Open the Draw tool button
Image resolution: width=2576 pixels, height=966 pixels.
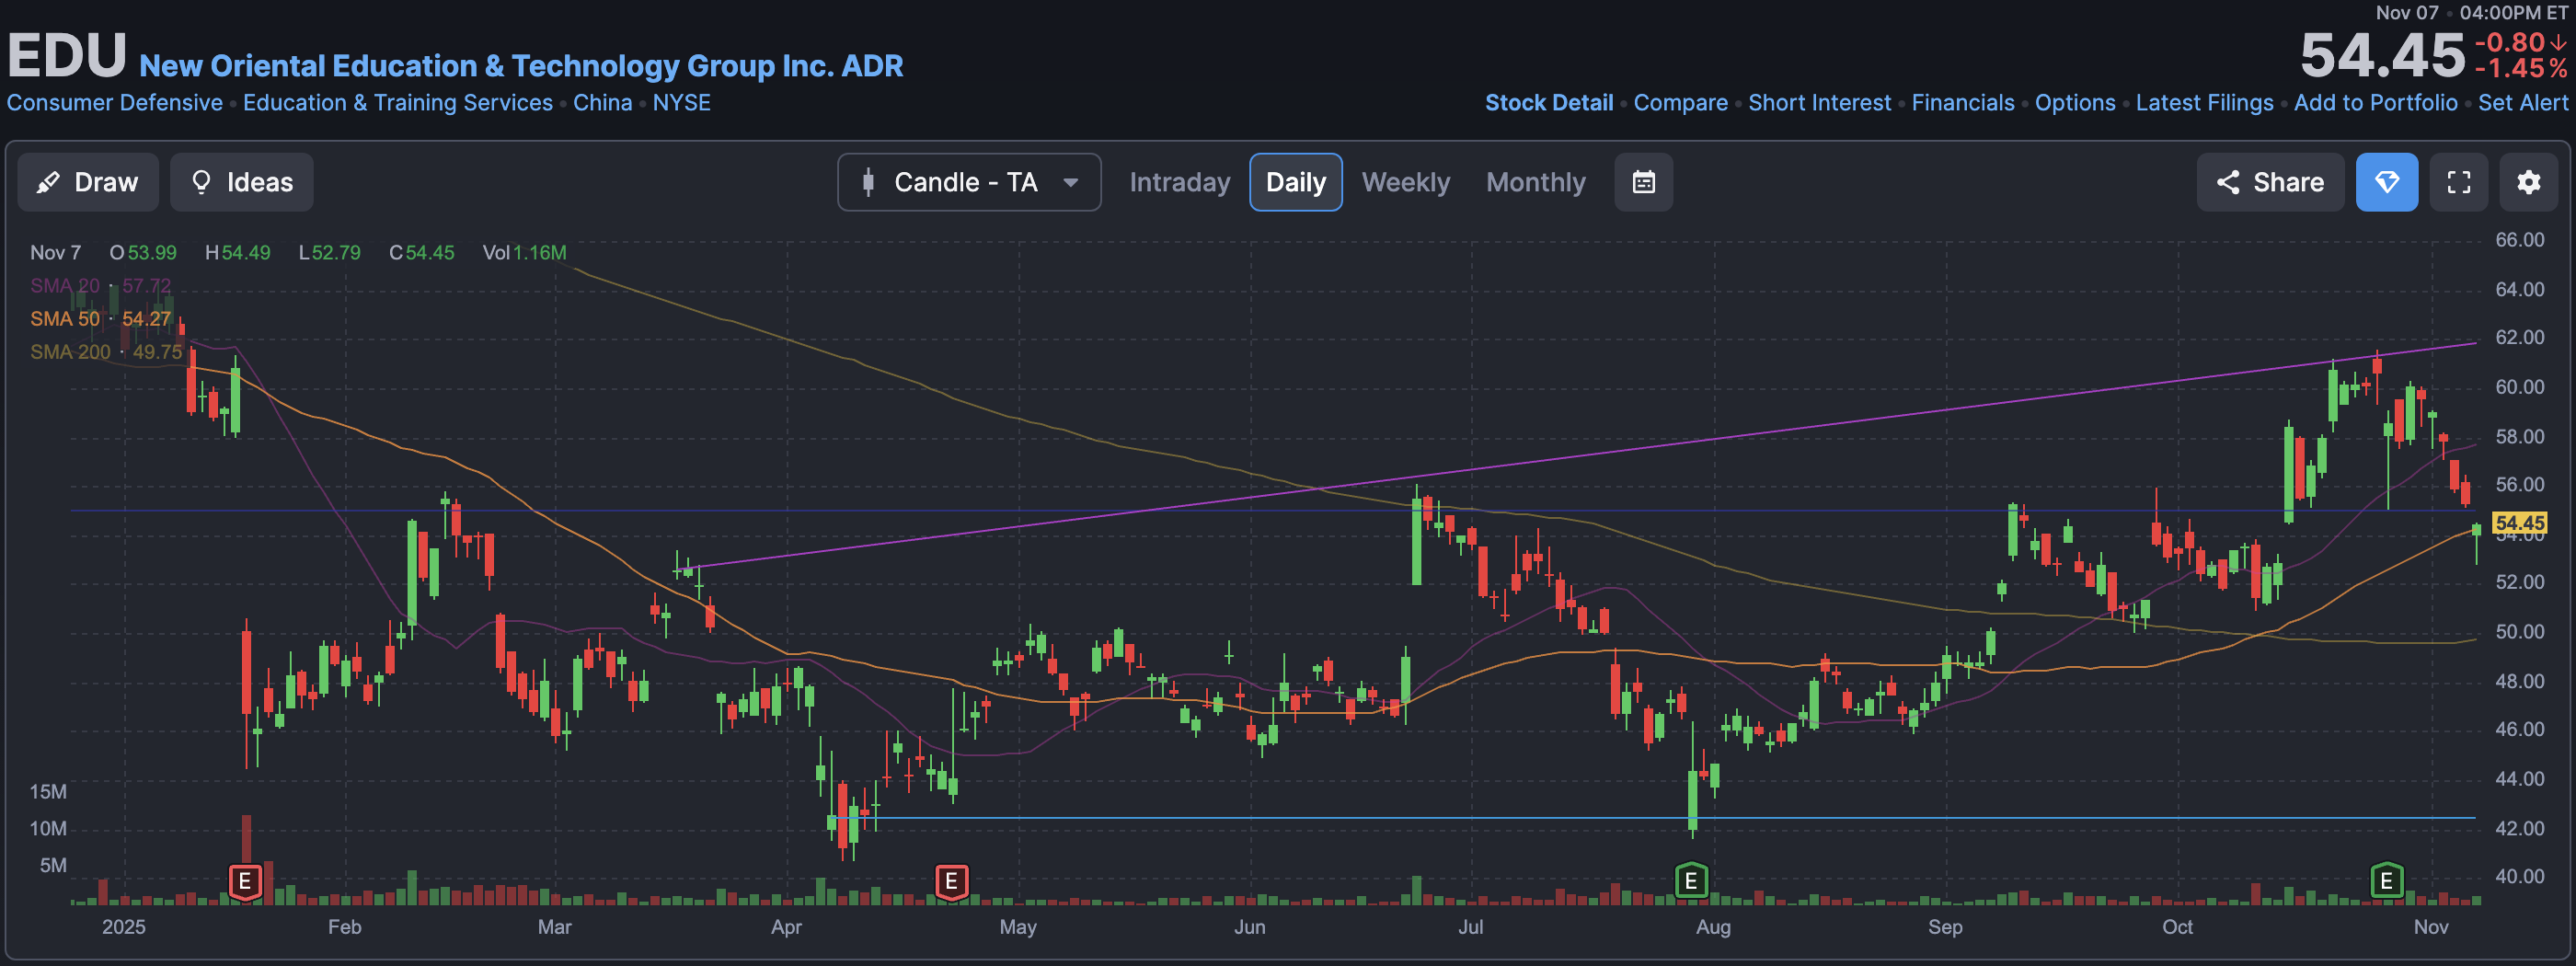pos(88,182)
